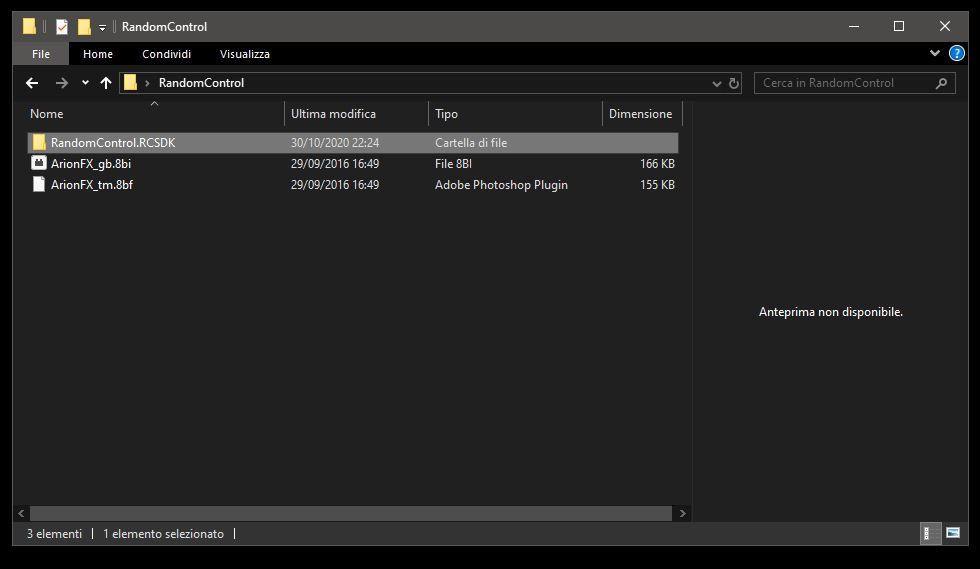Click the search magnifier icon

[x=941, y=83]
